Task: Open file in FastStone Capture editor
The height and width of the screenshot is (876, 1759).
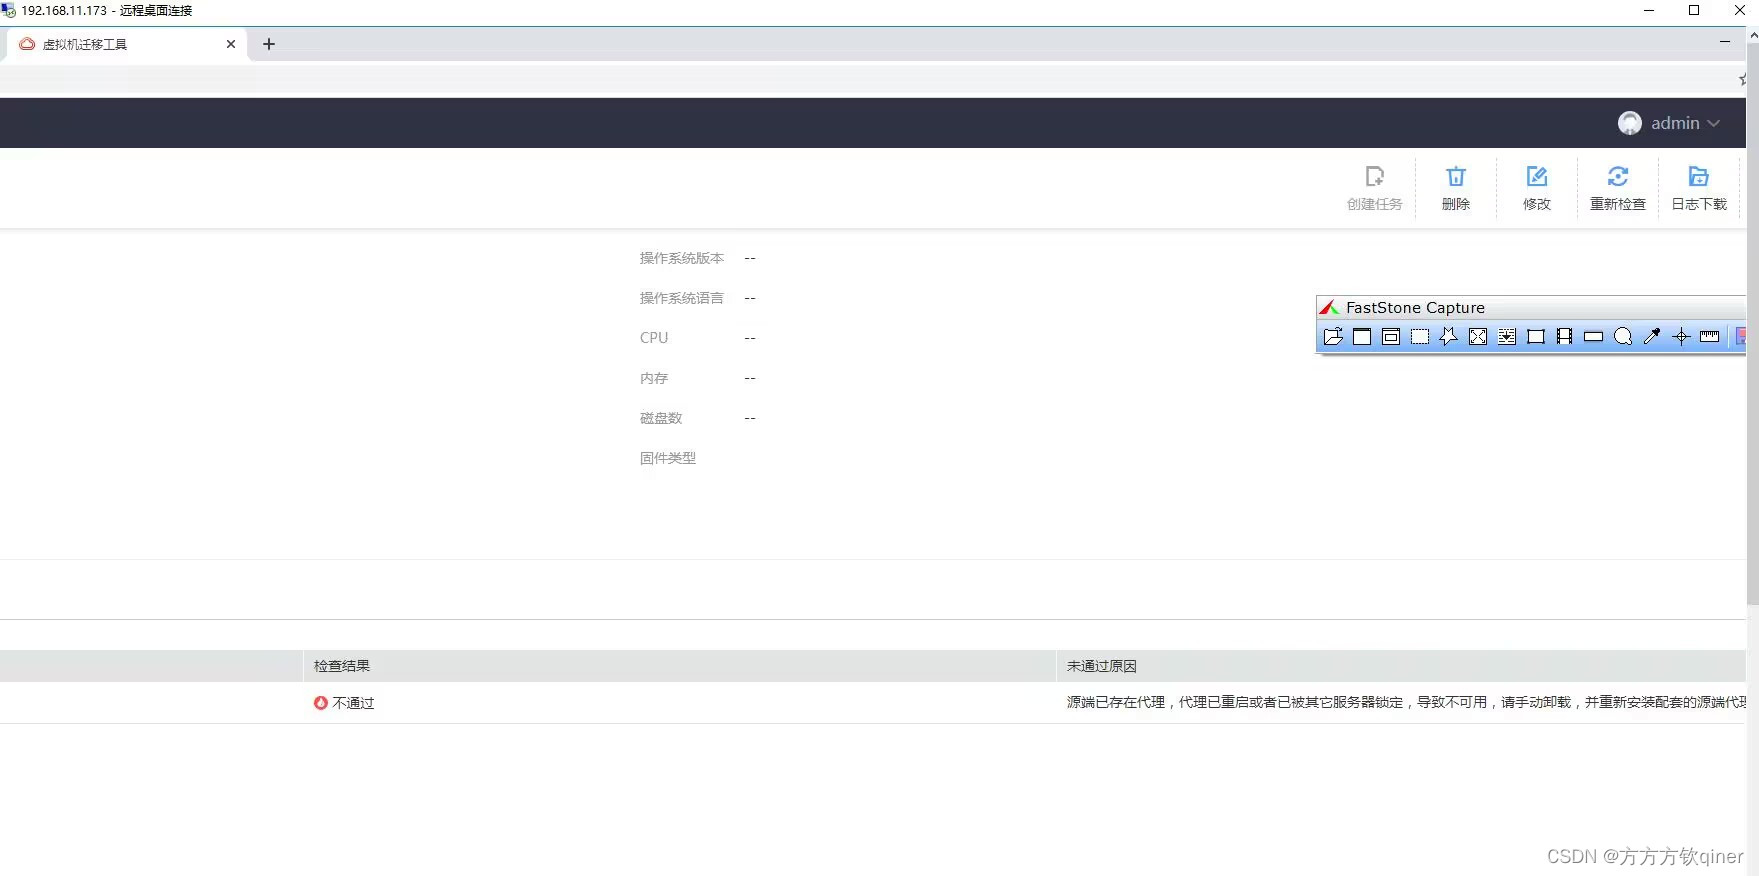Action: click(x=1333, y=337)
